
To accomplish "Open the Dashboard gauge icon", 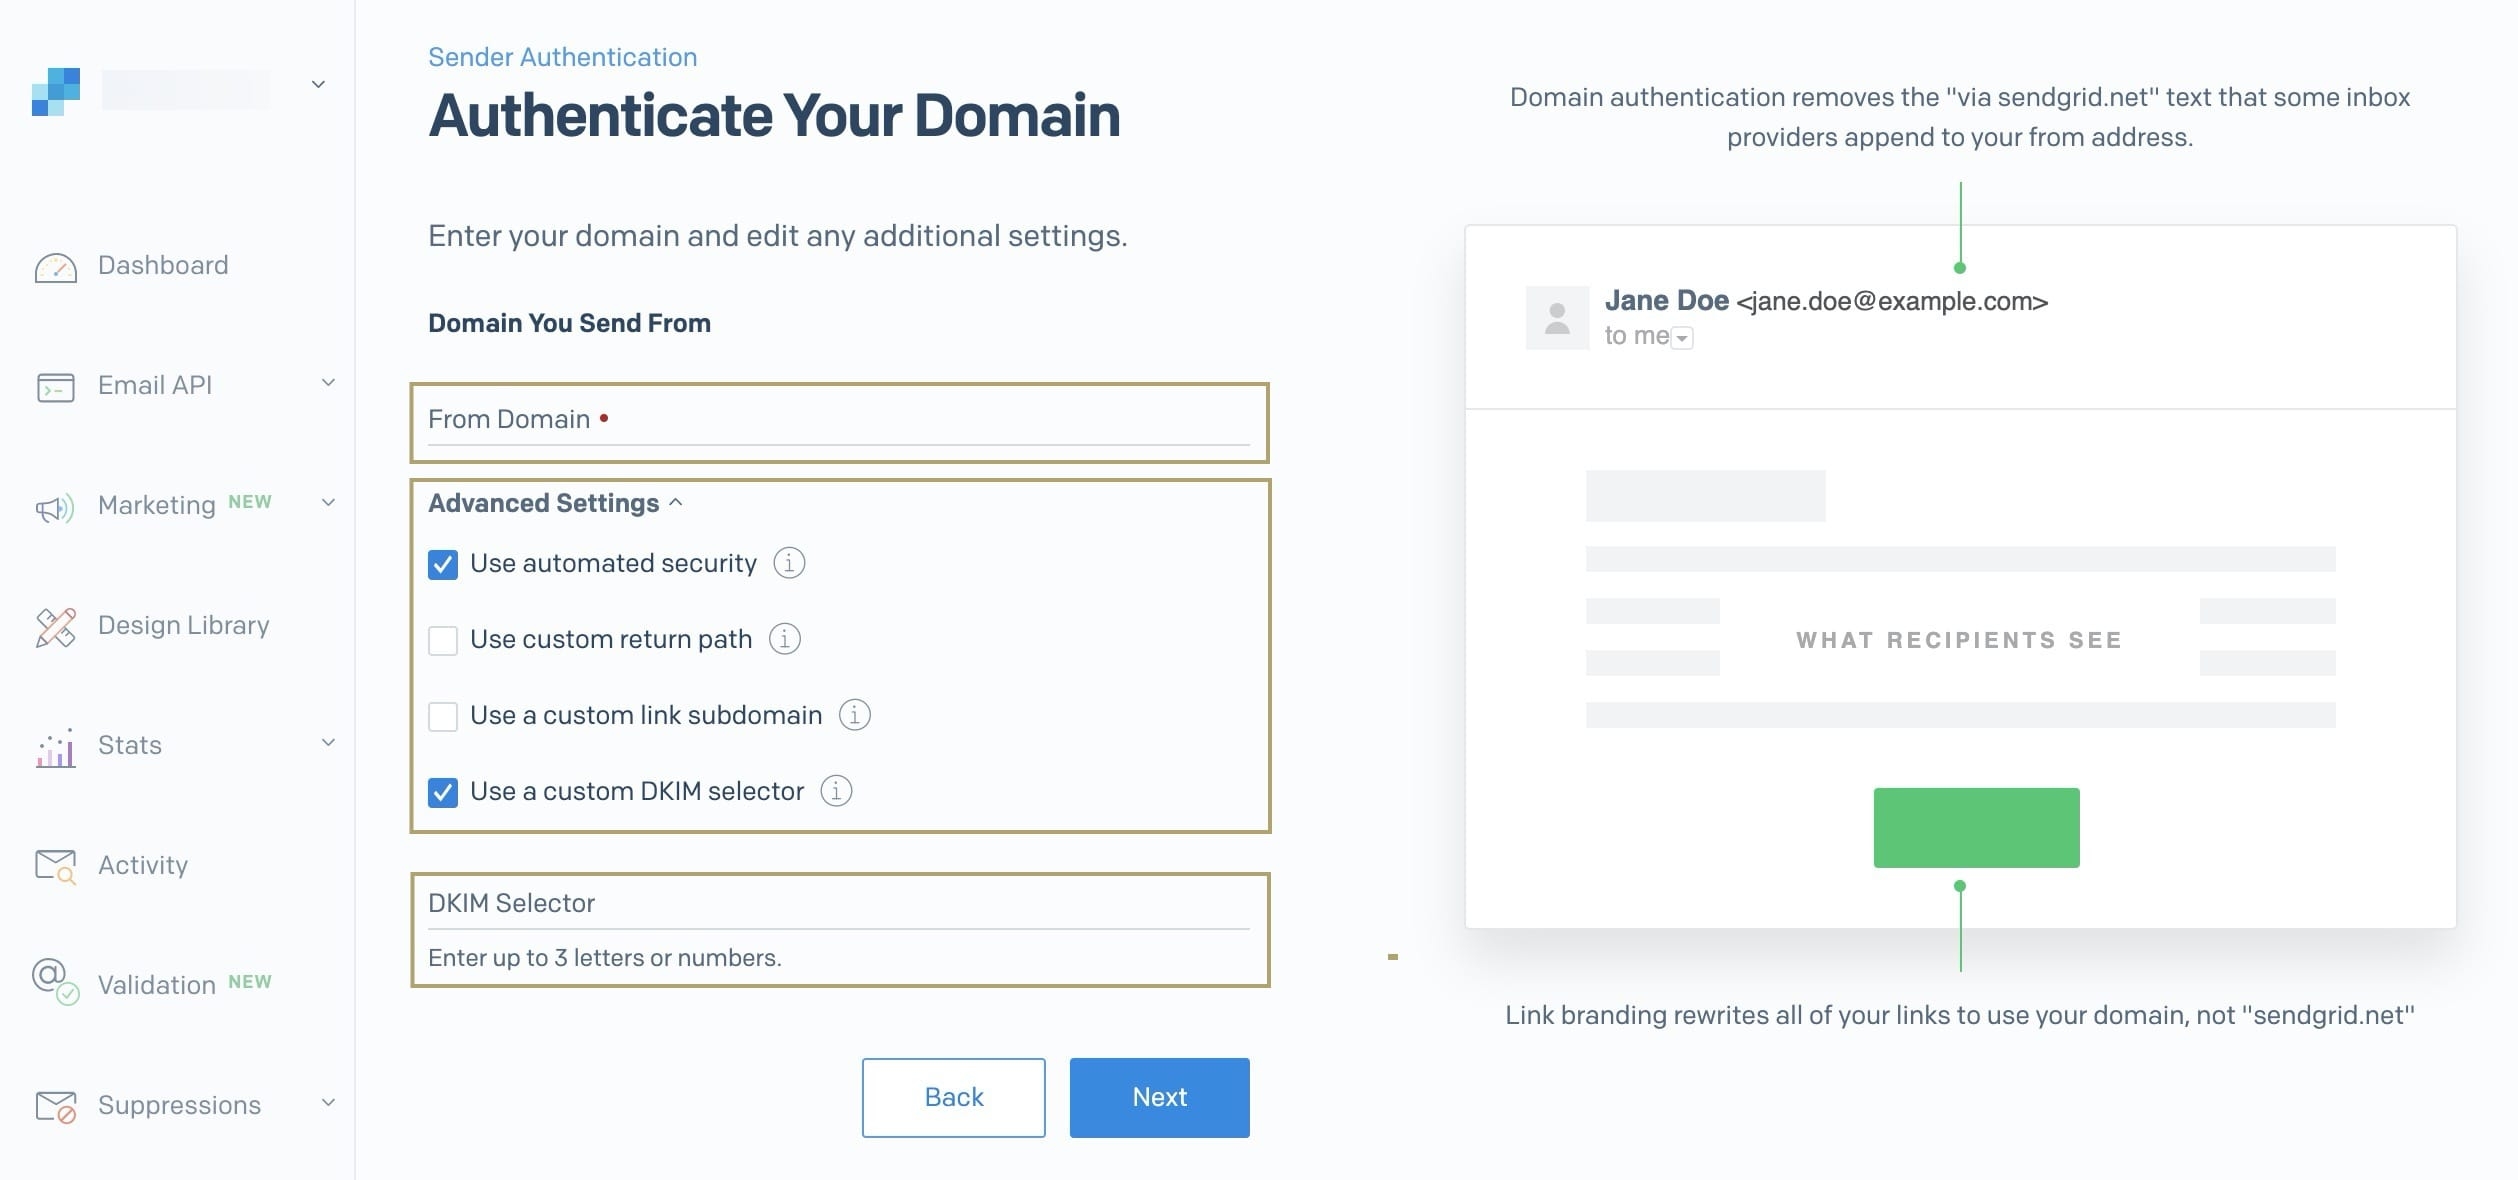I will point(56,267).
